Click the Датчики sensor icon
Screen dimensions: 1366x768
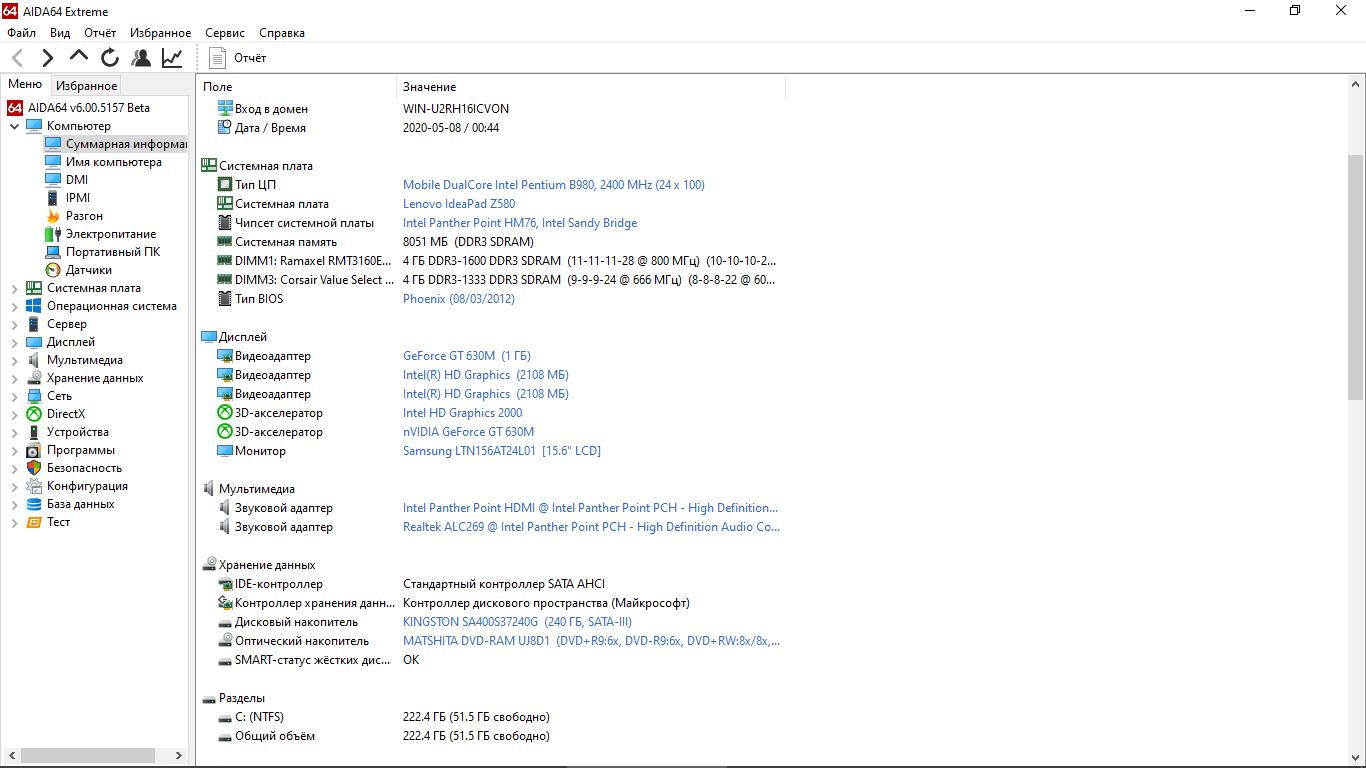pos(53,270)
